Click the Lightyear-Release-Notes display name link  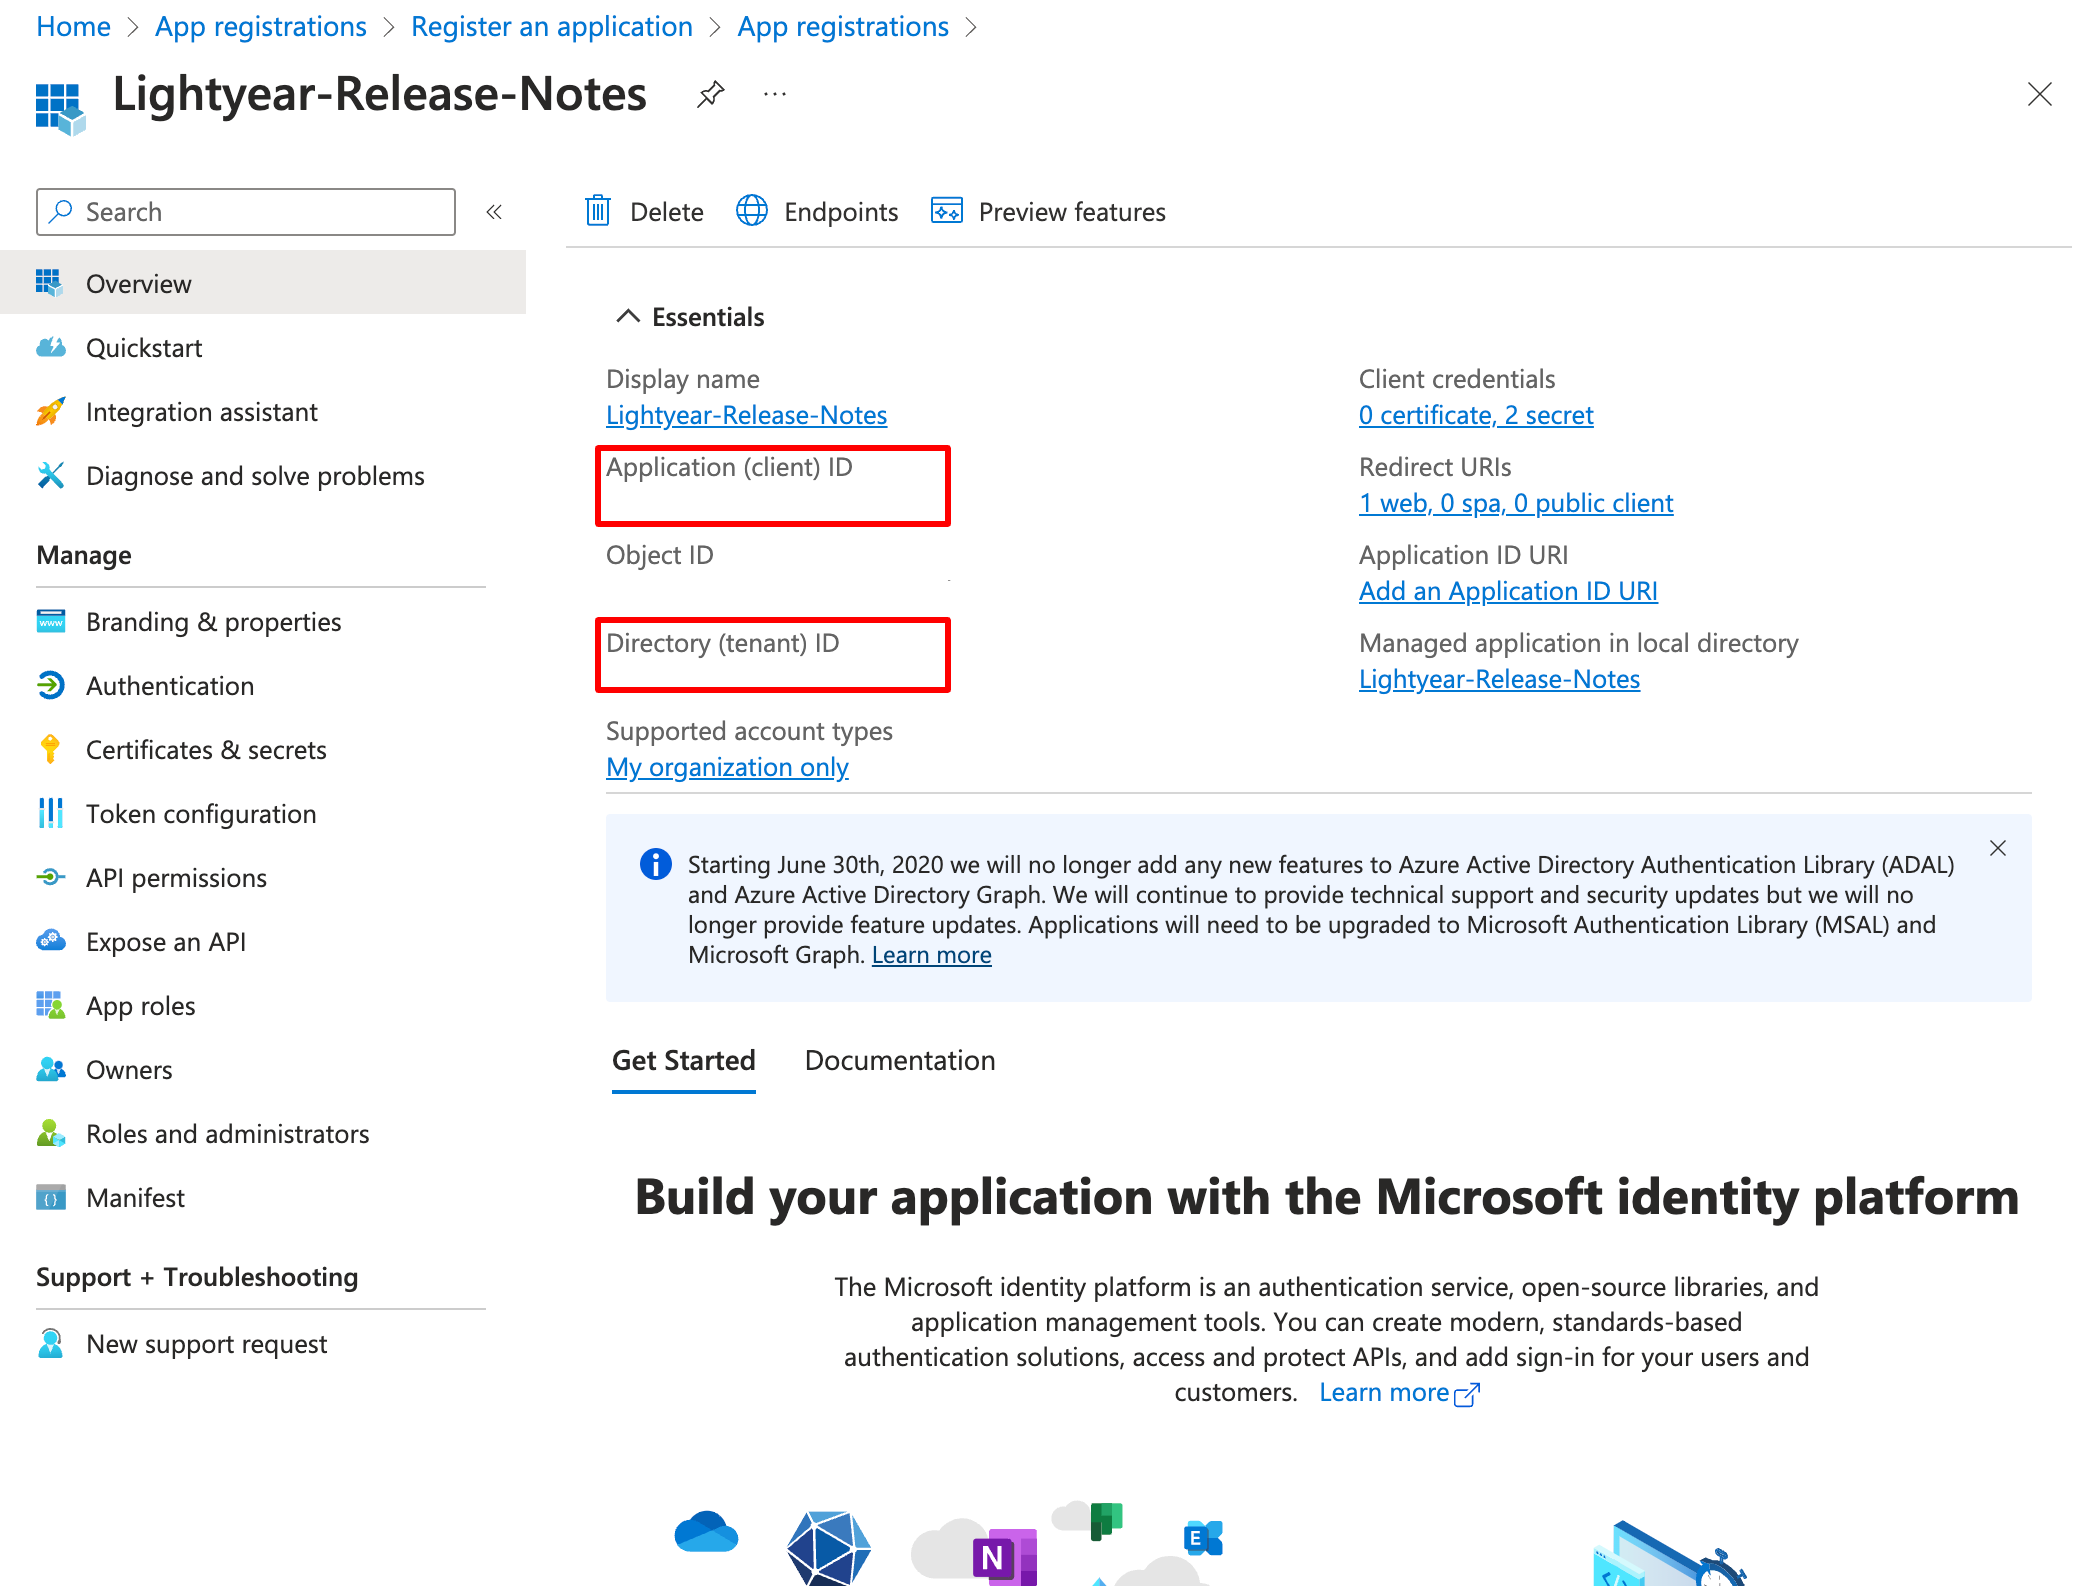point(746,414)
